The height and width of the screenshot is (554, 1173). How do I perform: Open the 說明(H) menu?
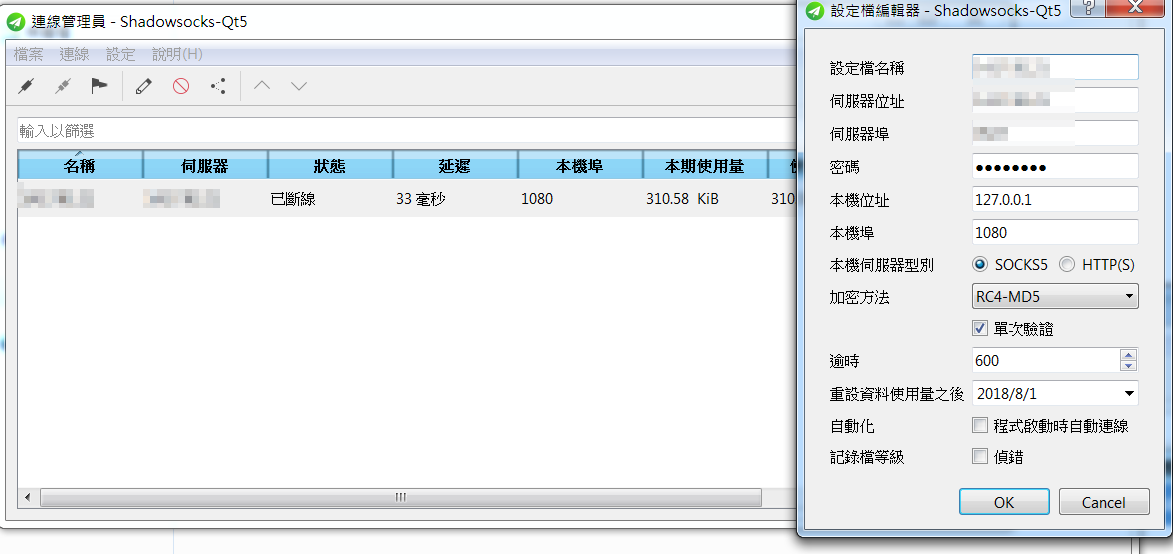pyautogui.click(x=177, y=54)
